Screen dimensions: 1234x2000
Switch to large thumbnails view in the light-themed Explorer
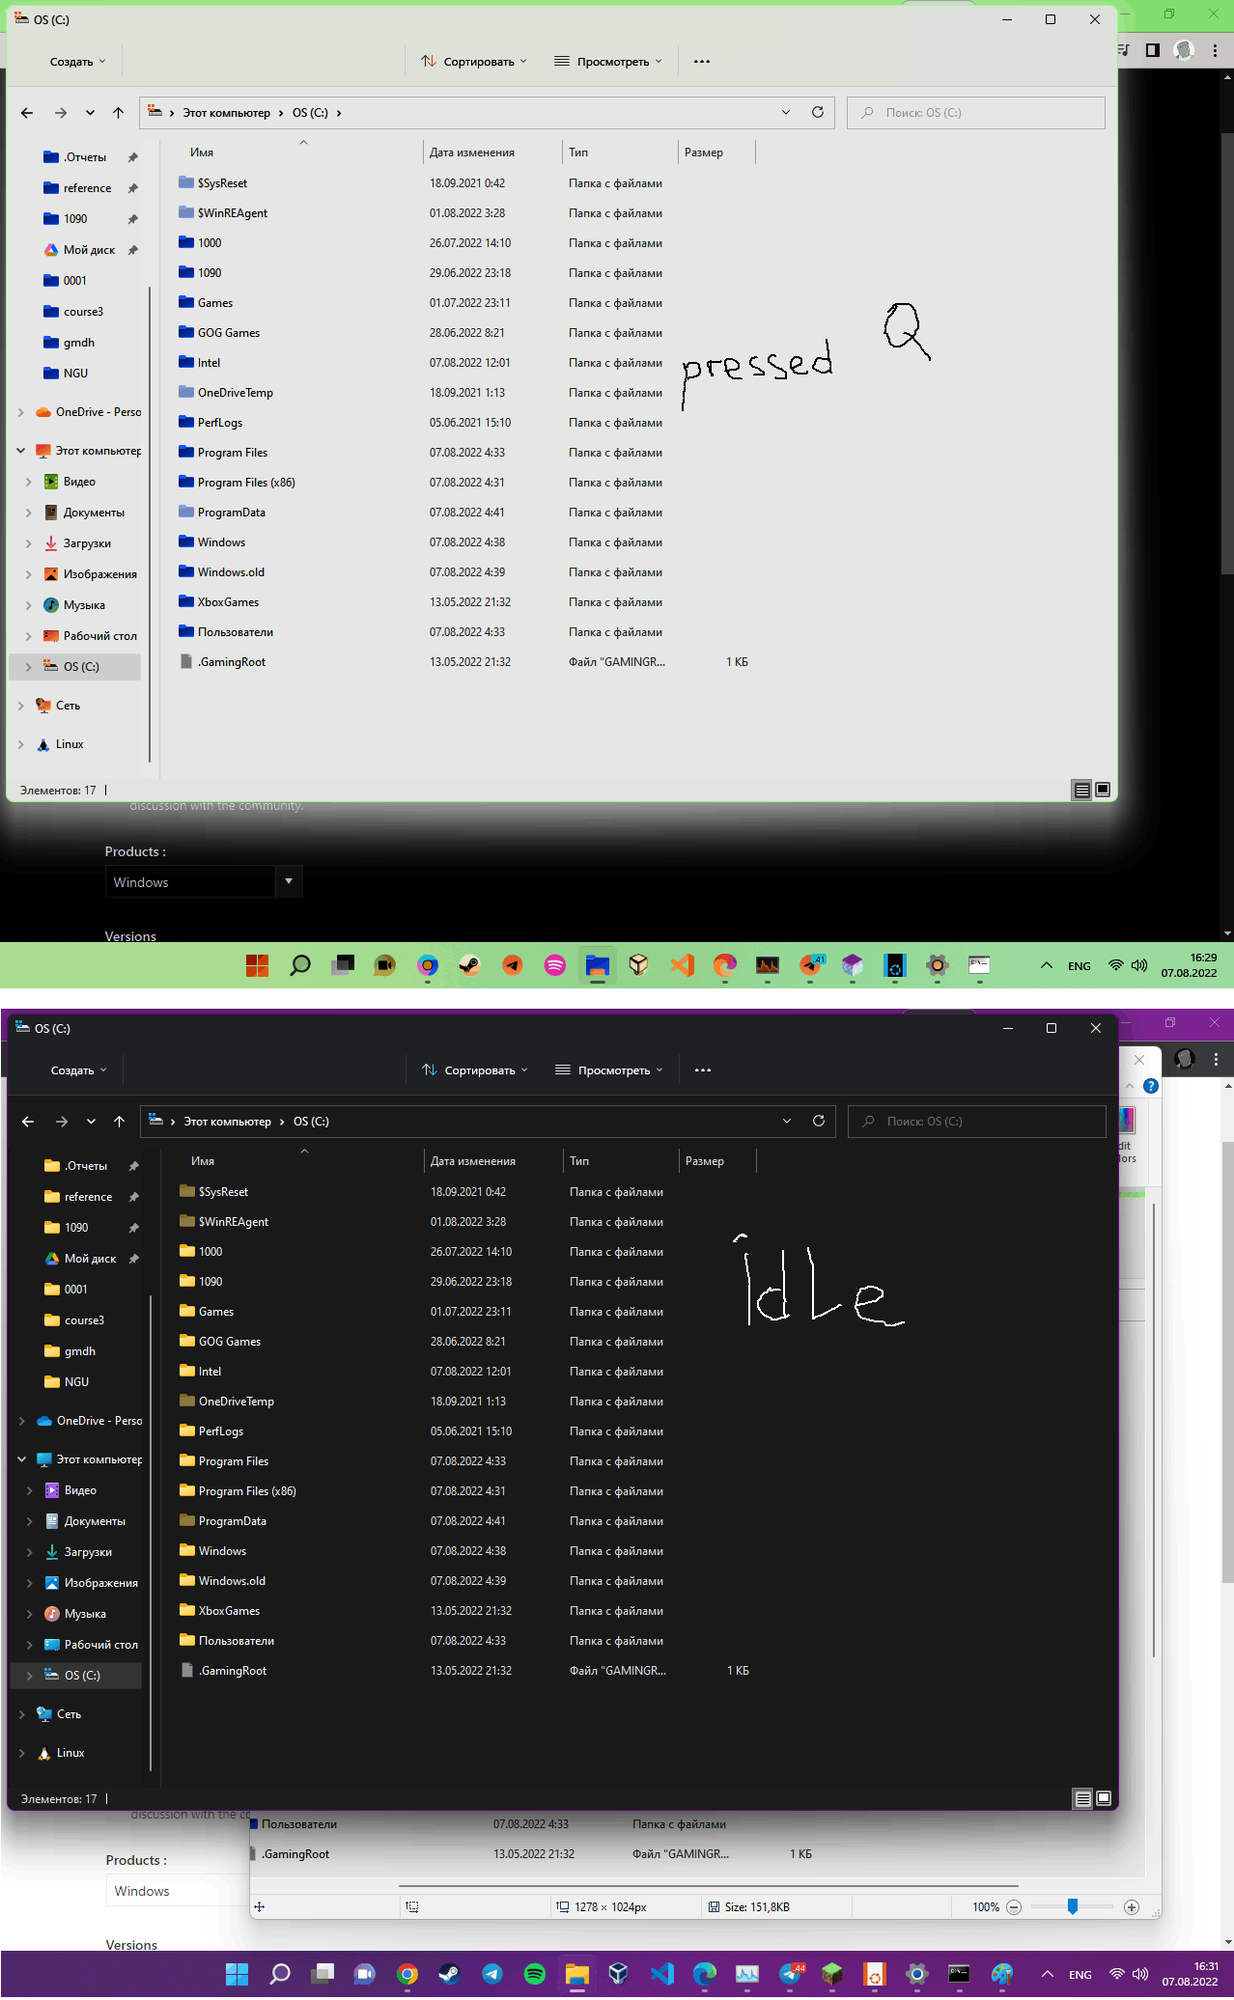click(1102, 790)
